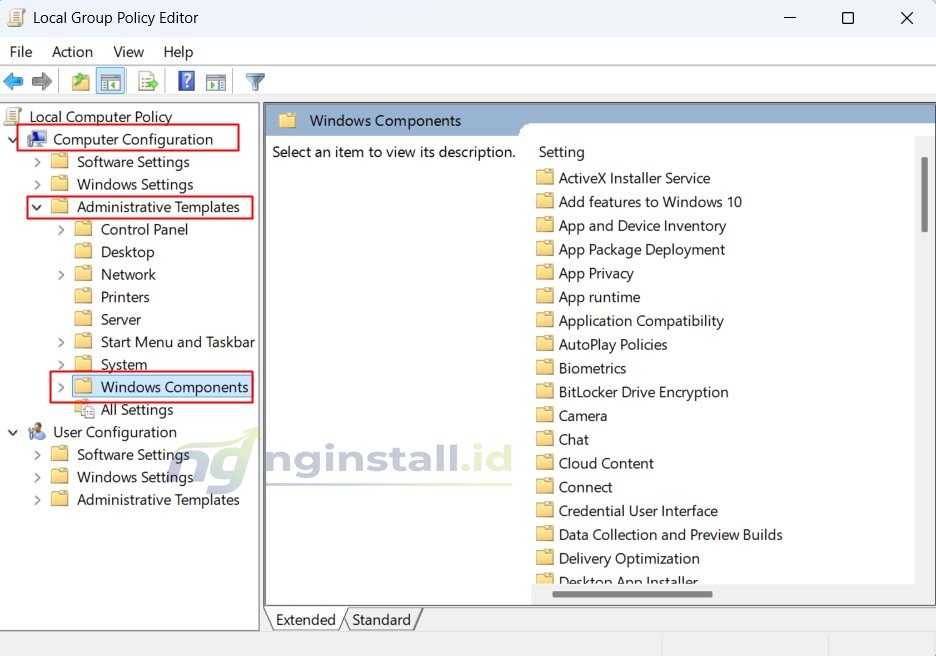Expand the Control Panel tree node
Viewport: 936px width, 656px height.
[62, 229]
